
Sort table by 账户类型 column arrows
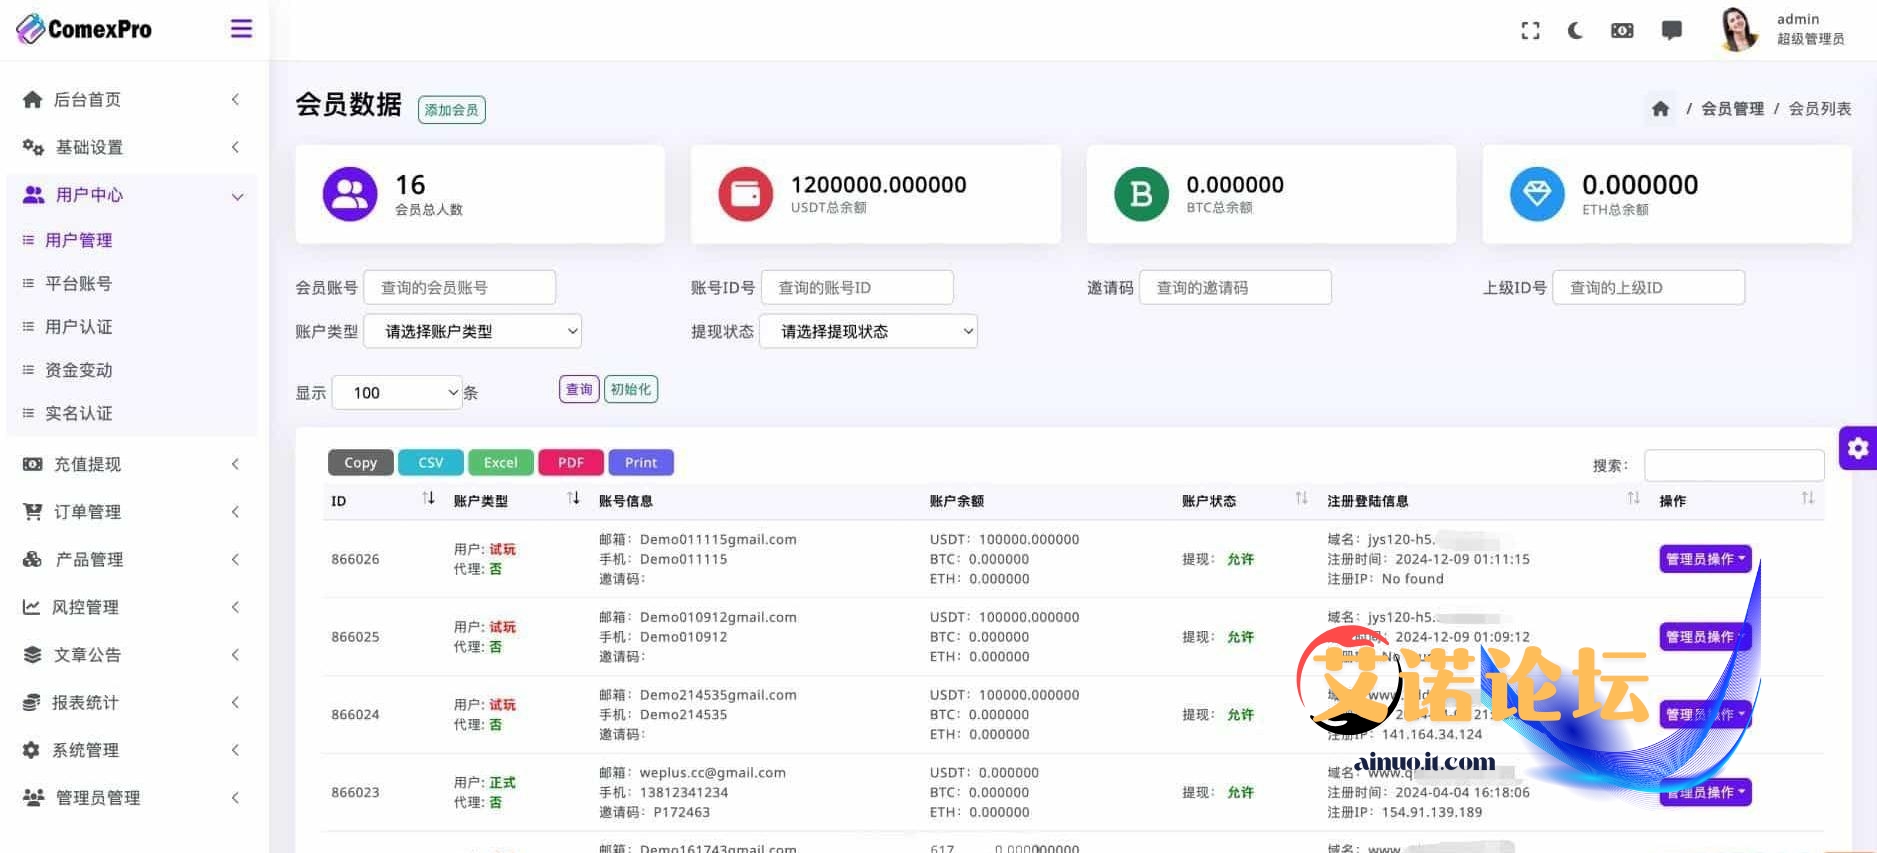point(573,498)
